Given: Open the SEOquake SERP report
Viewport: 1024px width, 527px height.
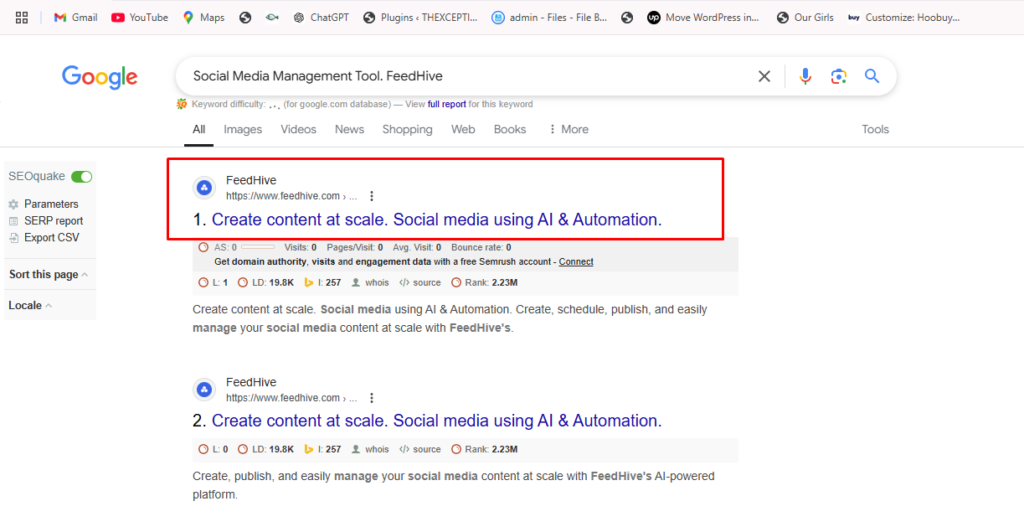Looking at the screenshot, I should tap(46, 221).
